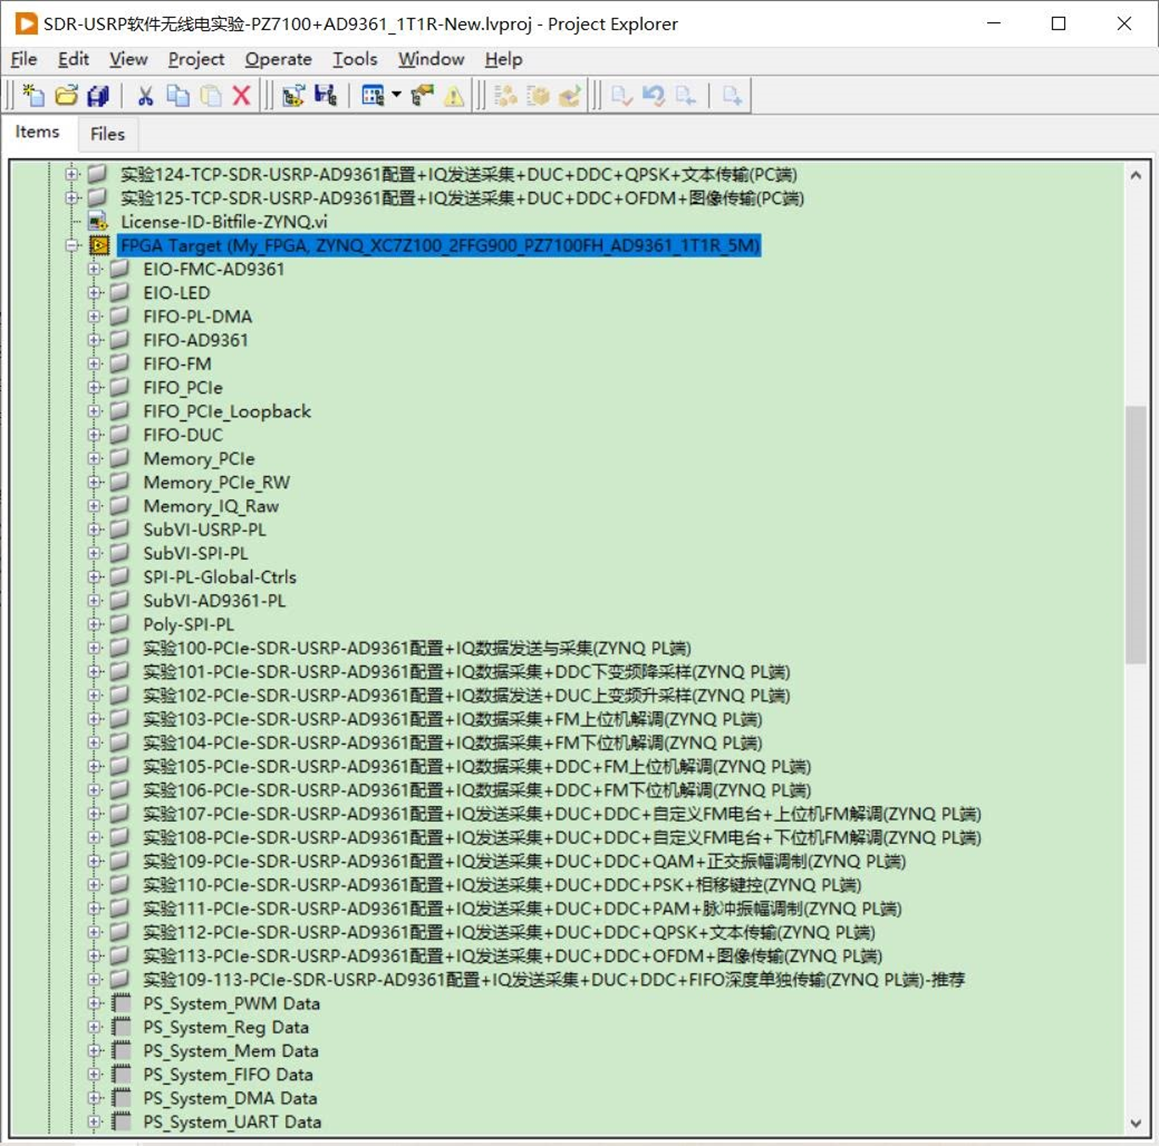Click the Undo Checkout arrow icon
Screen dimensions: 1159x1146
coord(653,95)
